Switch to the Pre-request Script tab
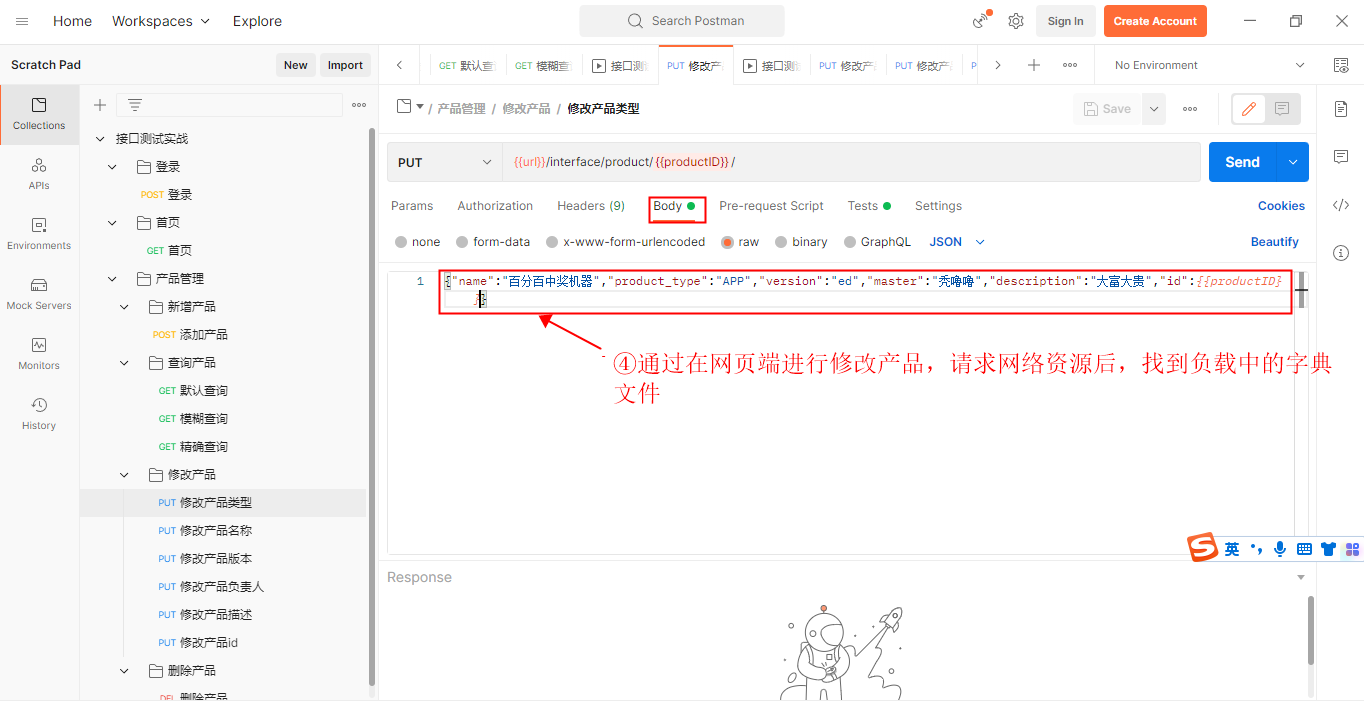The image size is (1364, 702). point(771,206)
